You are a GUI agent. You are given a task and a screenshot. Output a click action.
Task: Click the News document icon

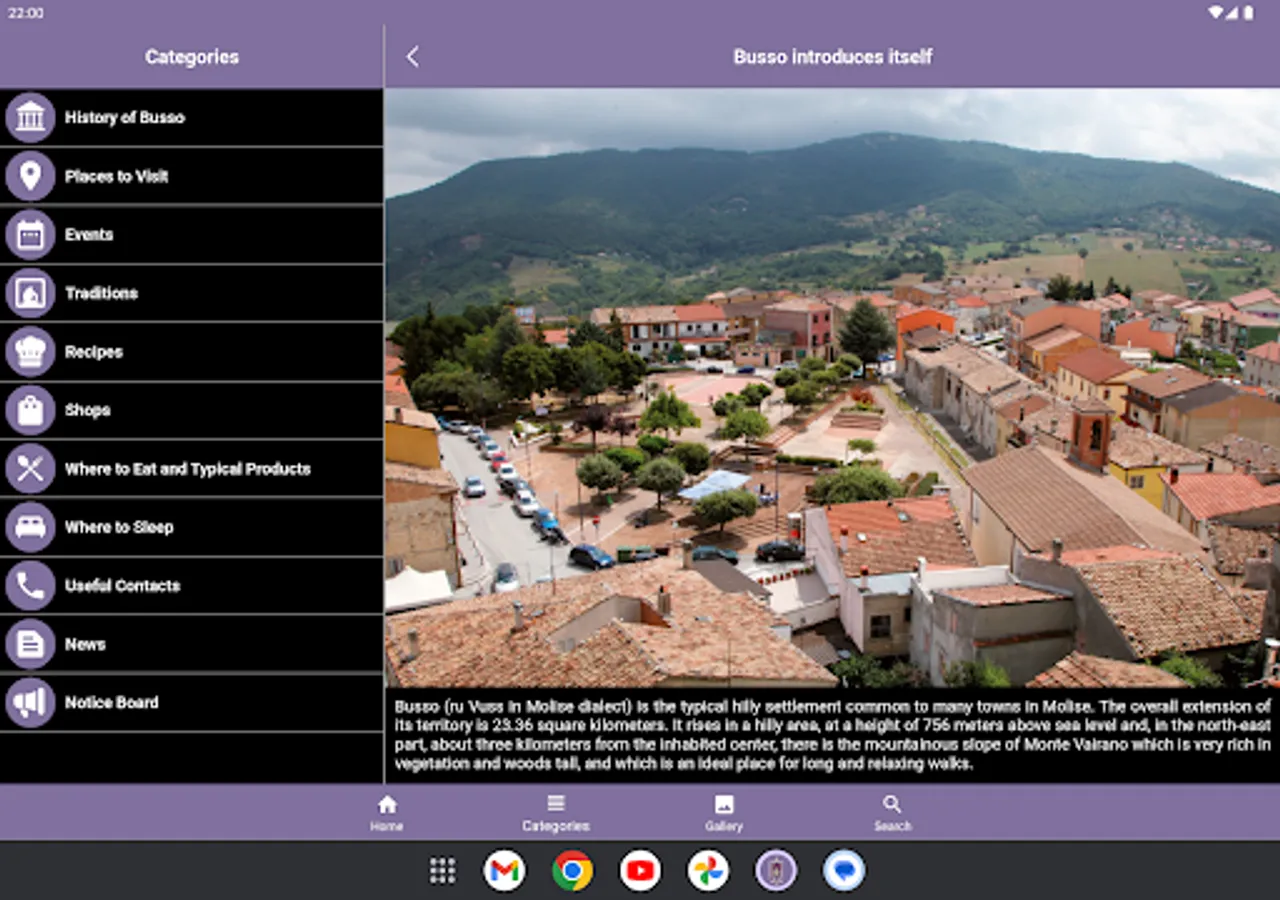point(30,644)
